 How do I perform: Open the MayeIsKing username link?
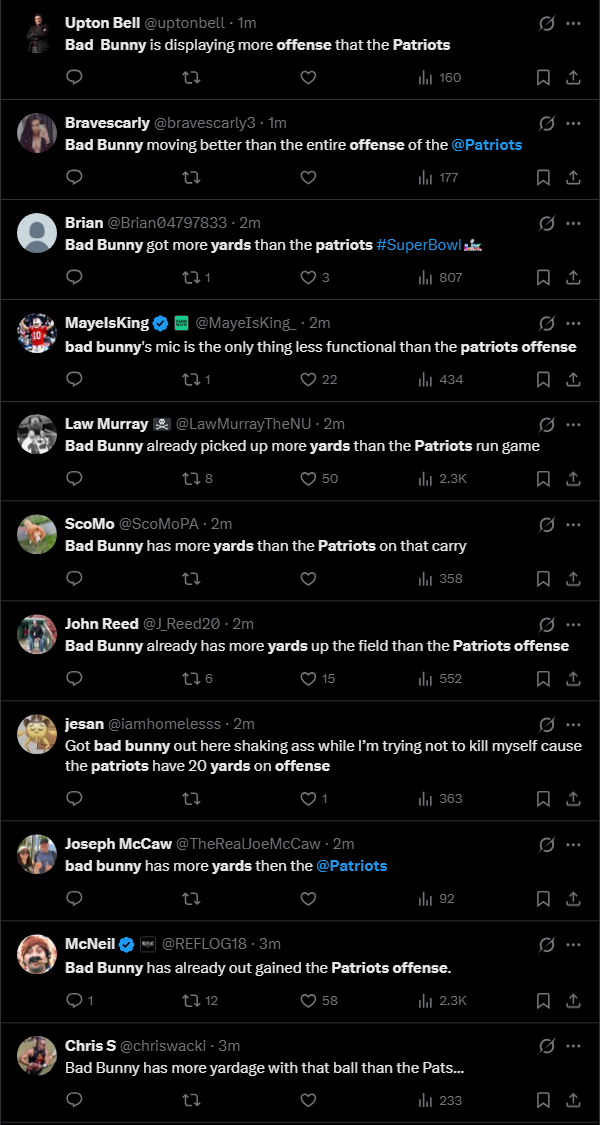coord(107,323)
